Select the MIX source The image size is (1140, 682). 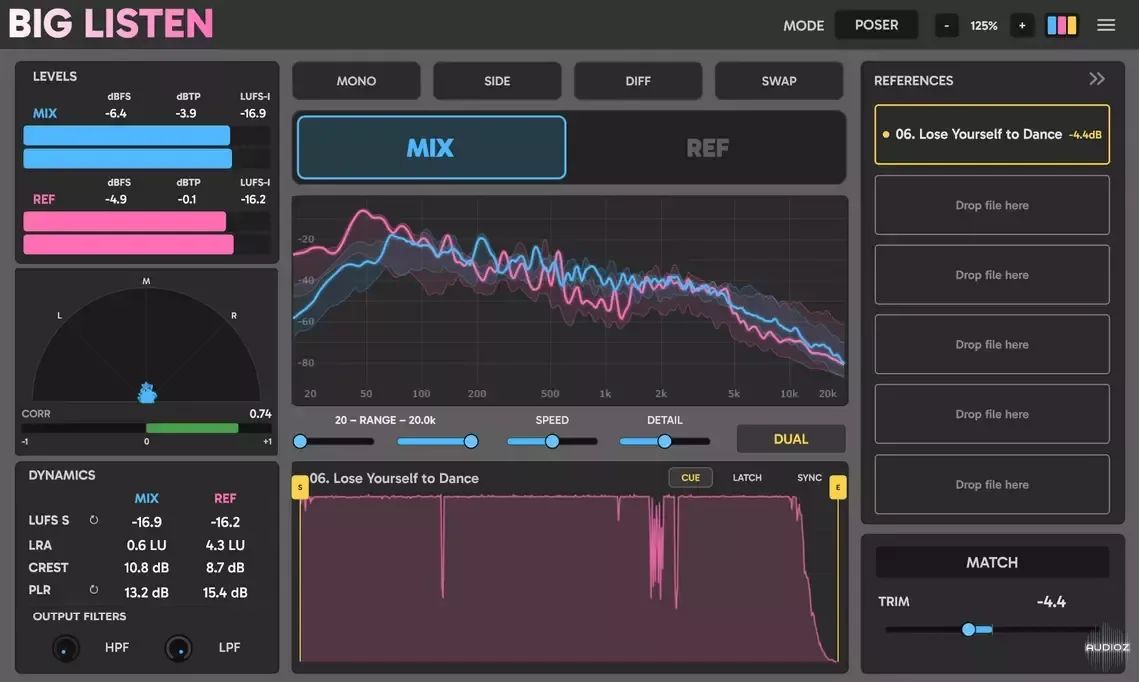[431, 148]
